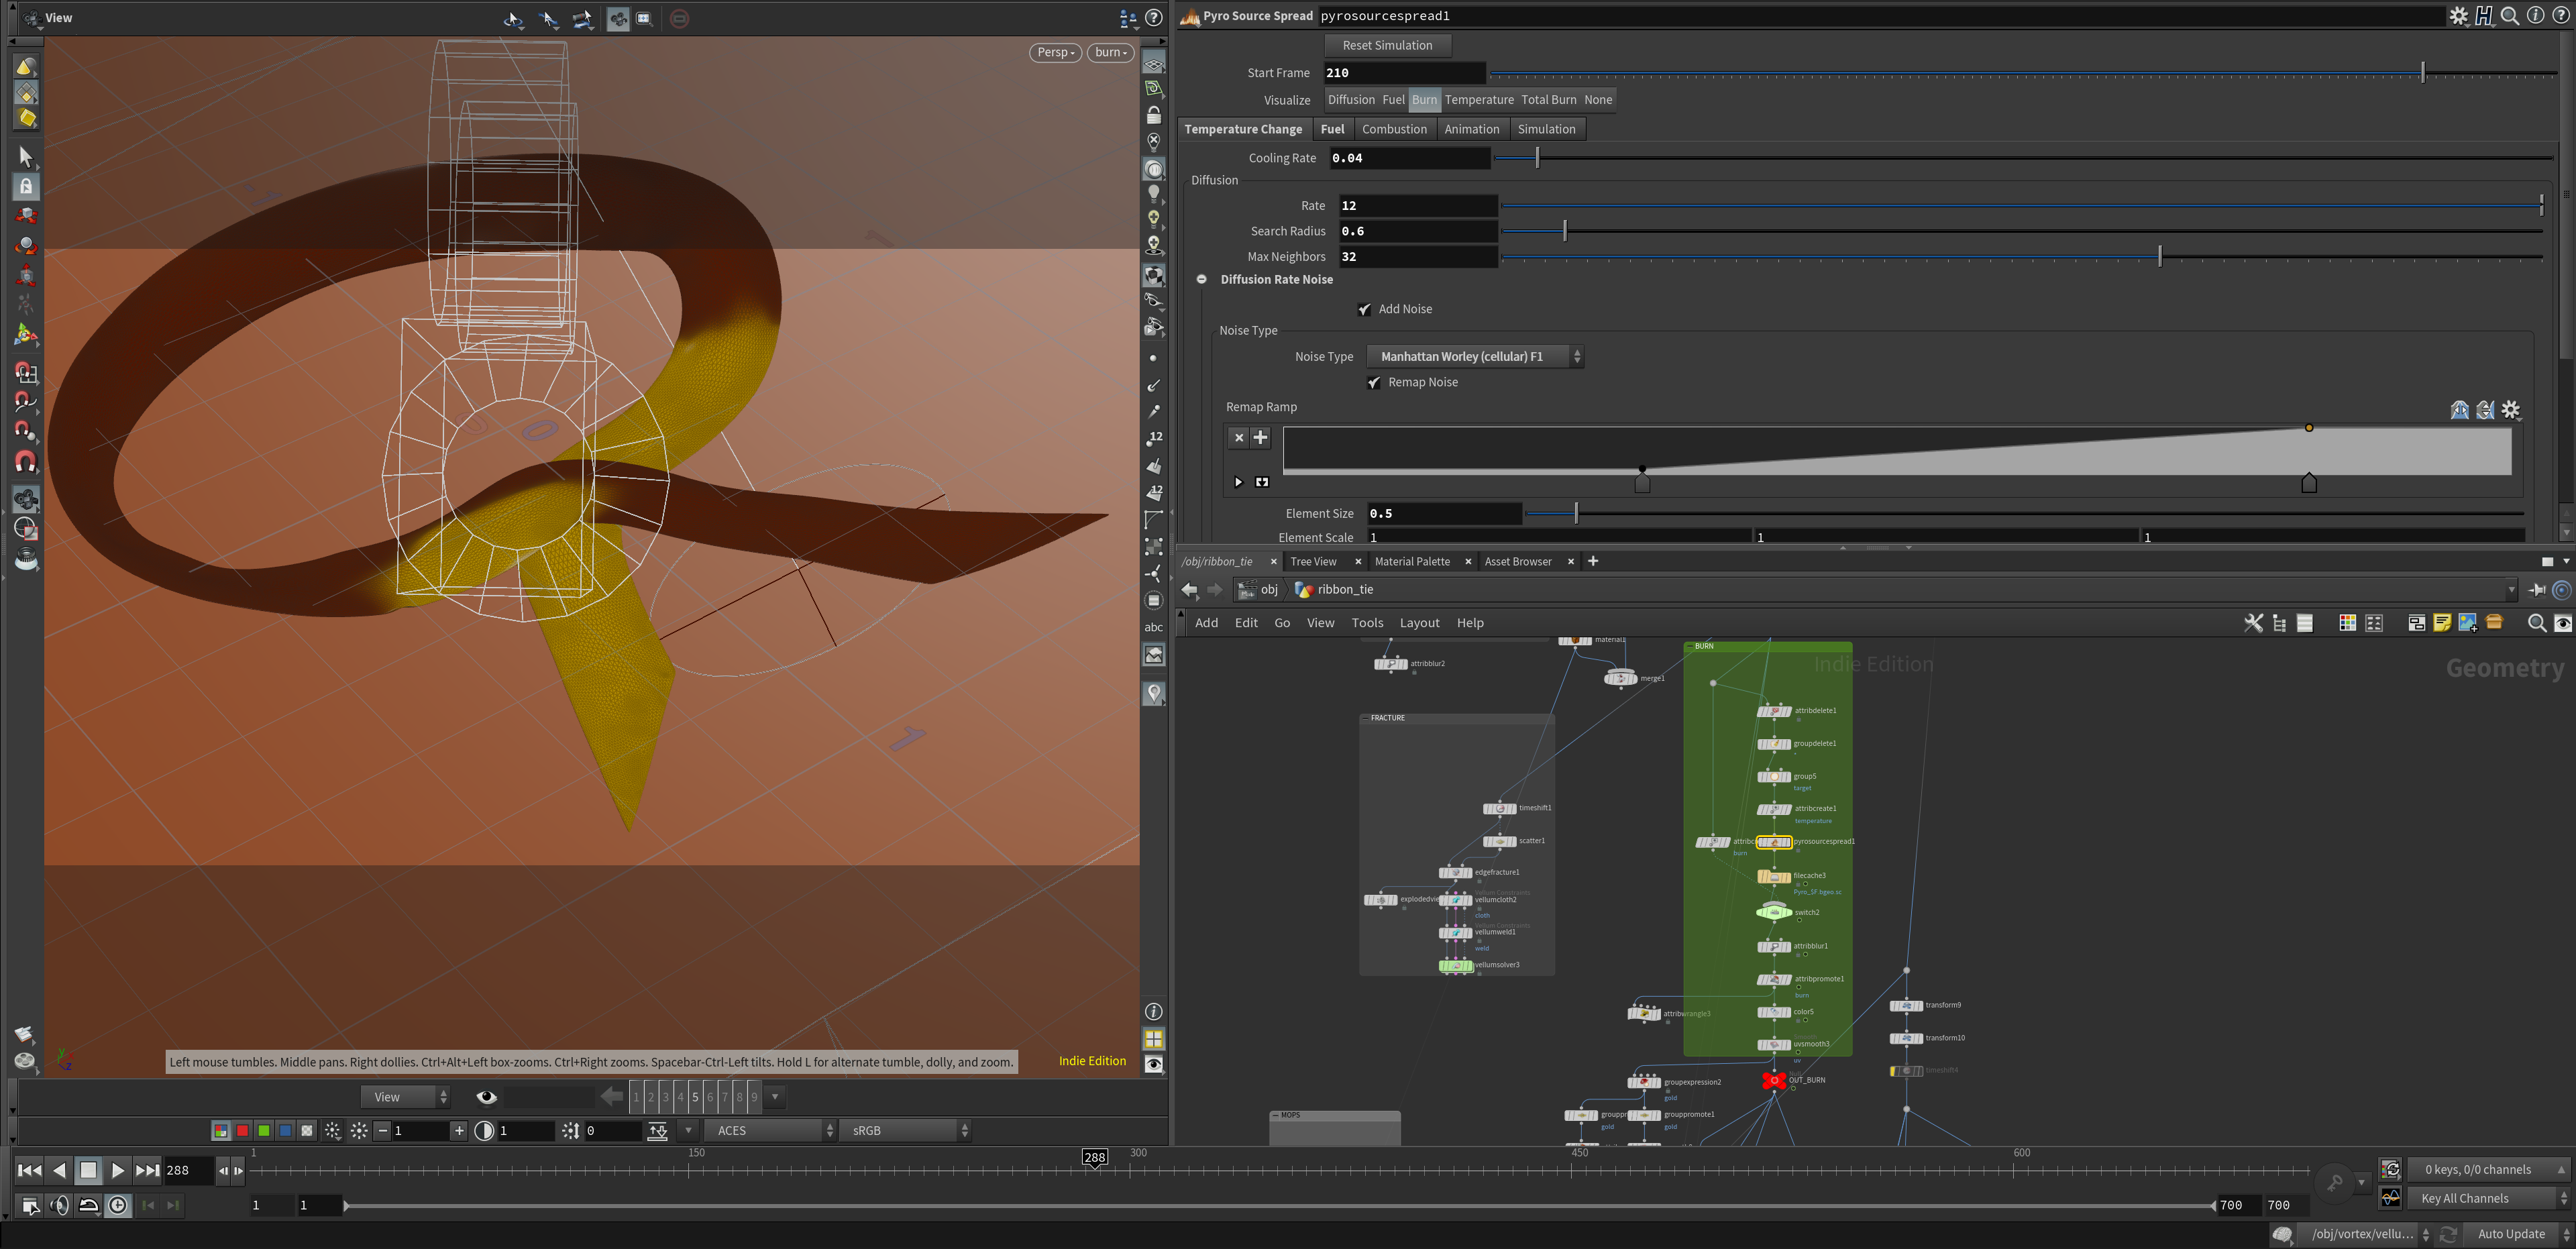Click the parameter gear menu icon
The width and height of the screenshot is (2576, 1249).
click(2458, 16)
